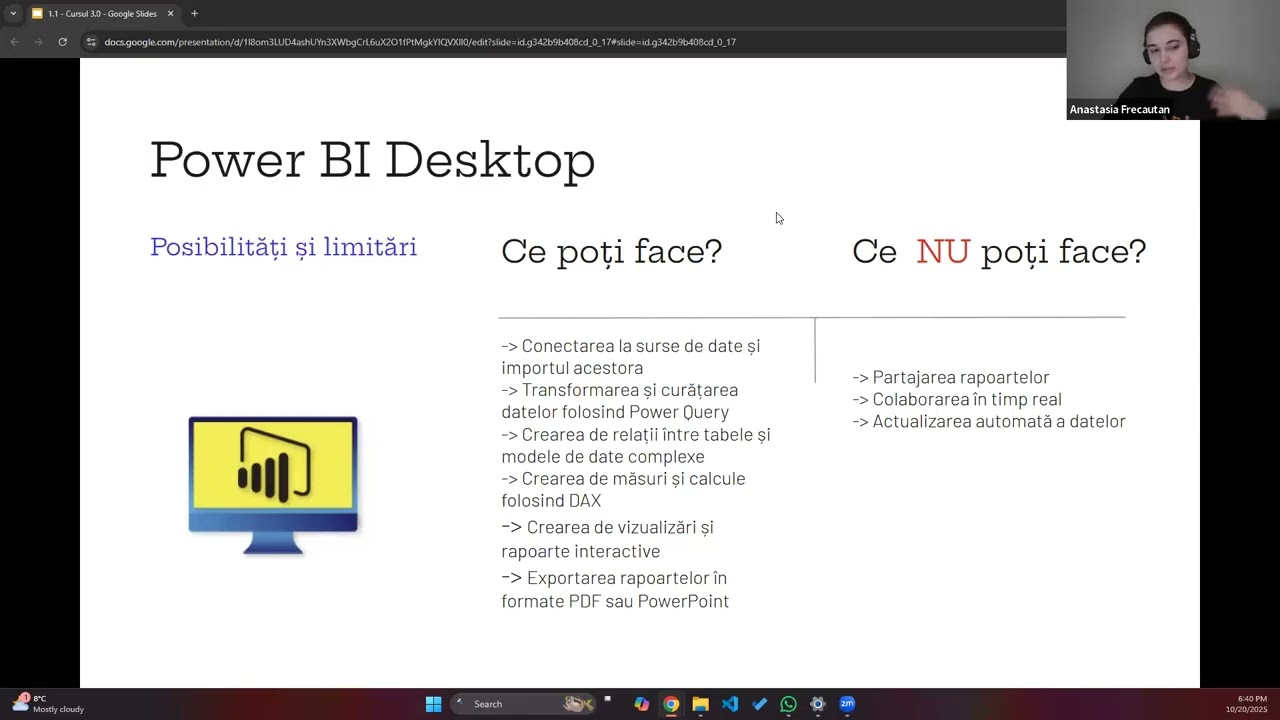Screen dimensions: 1280x720
Task: Click the docs.google.com address bar URL
Action: pyautogui.click(x=420, y=42)
